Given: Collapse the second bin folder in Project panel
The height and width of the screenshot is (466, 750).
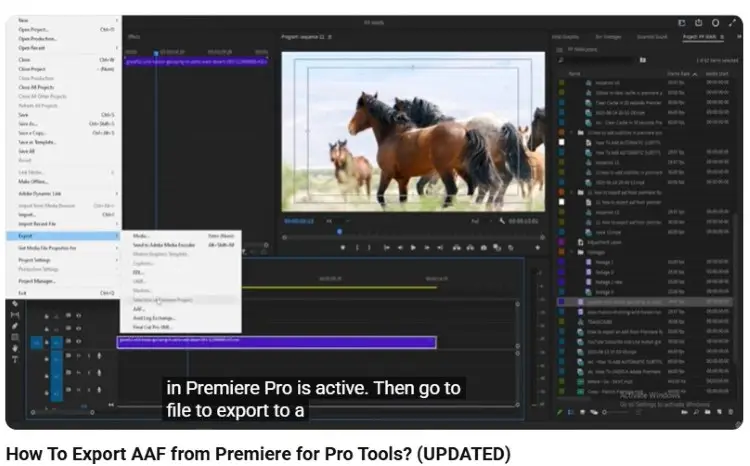Looking at the screenshot, I should click(x=571, y=192).
